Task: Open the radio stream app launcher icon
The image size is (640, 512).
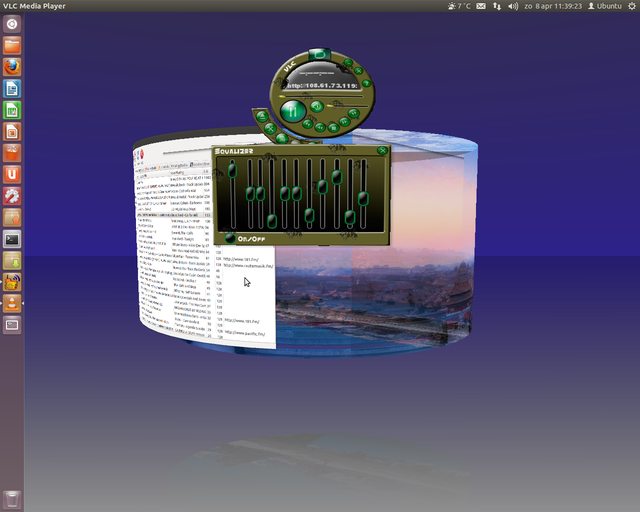Action: click(x=12, y=282)
